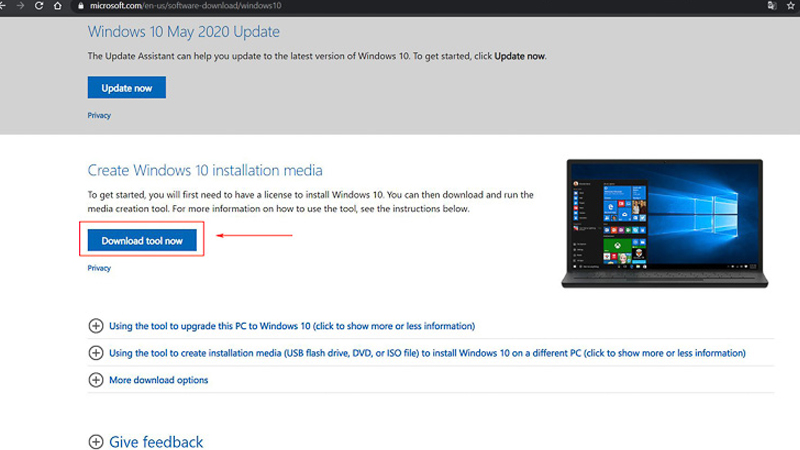Click the padlock site security icon

(81, 6)
